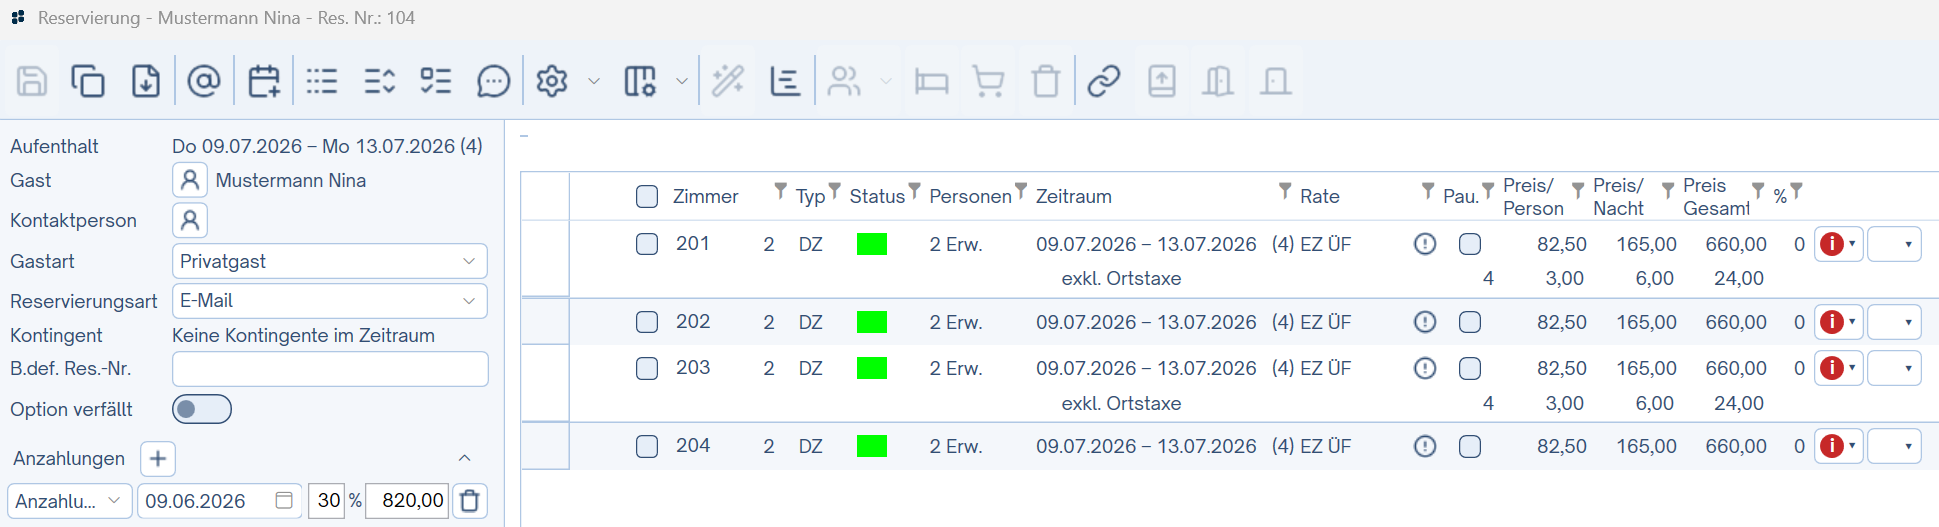Viewport: 1939px width, 527px height.
Task: Click the single door check-out icon
Action: point(1276,81)
